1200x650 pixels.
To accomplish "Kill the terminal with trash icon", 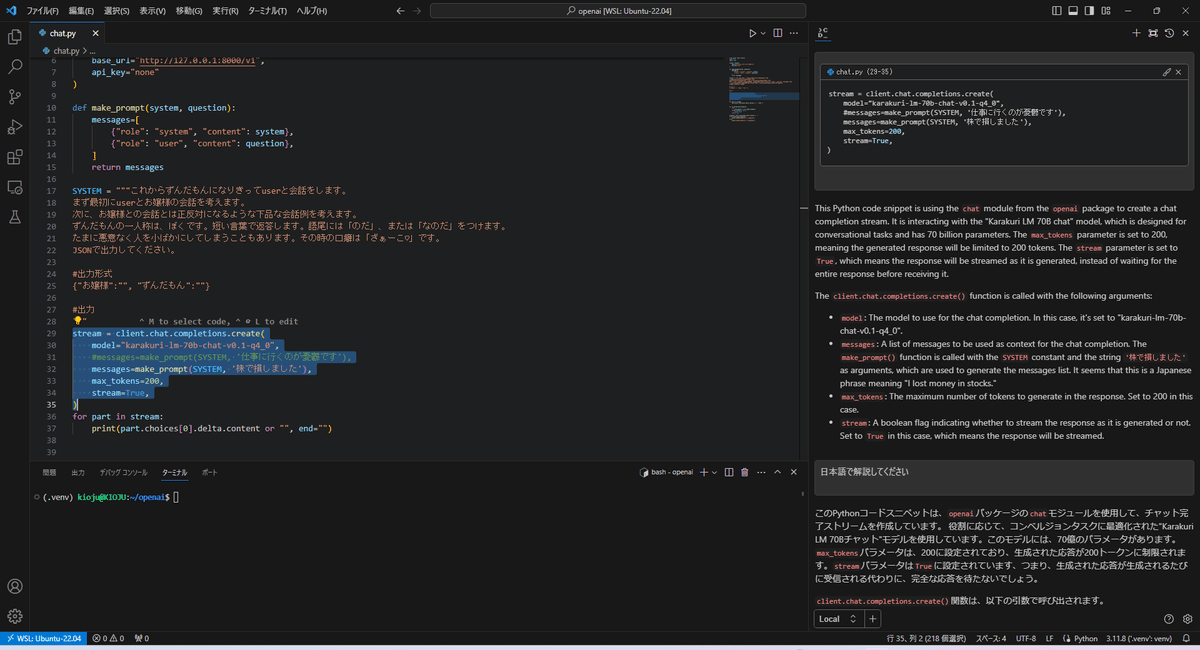I will 744,472.
